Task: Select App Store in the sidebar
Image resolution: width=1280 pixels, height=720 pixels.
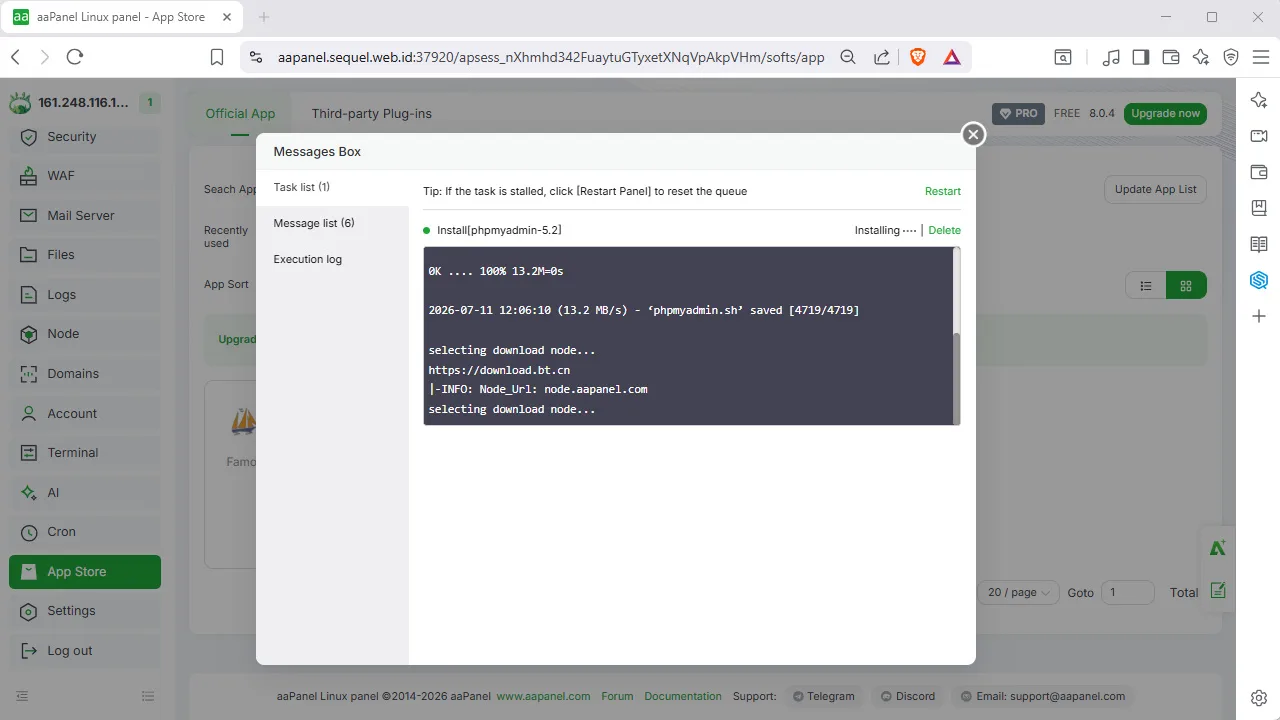Action: coord(85,572)
